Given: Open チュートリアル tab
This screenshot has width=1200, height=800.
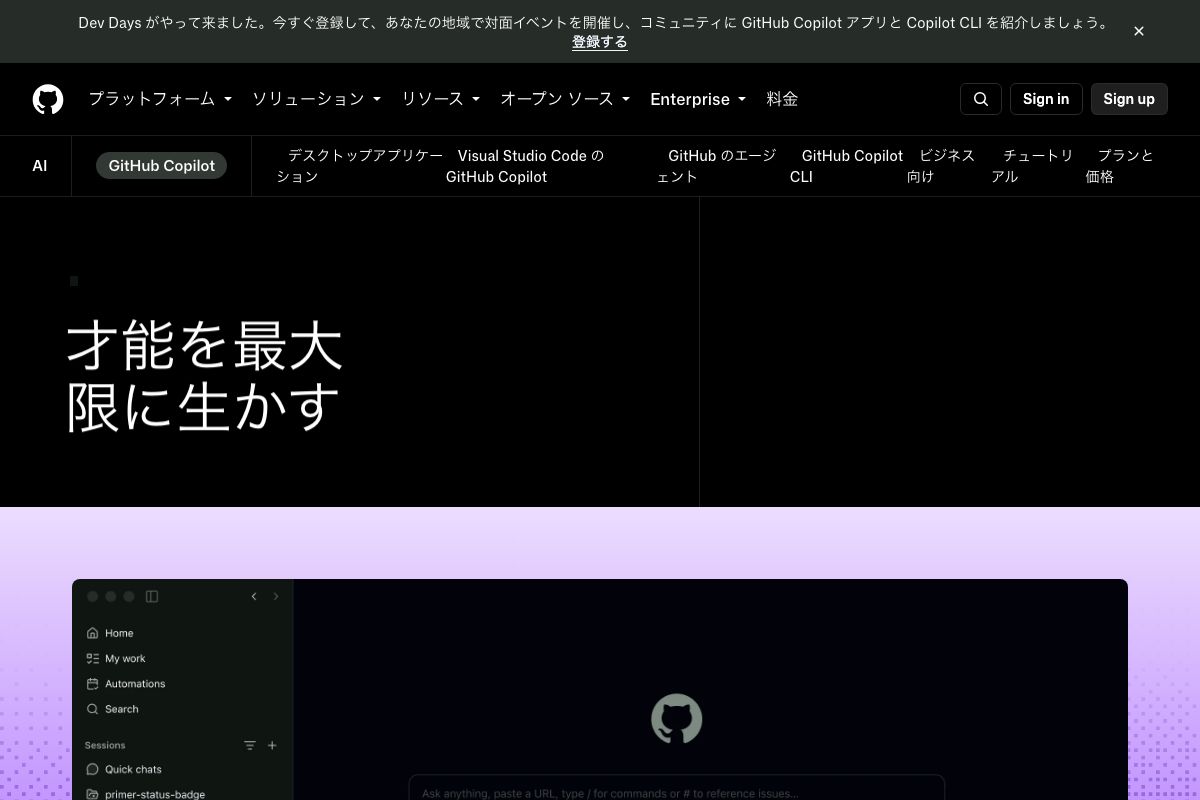Looking at the screenshot, I should tap(1032, 166).
